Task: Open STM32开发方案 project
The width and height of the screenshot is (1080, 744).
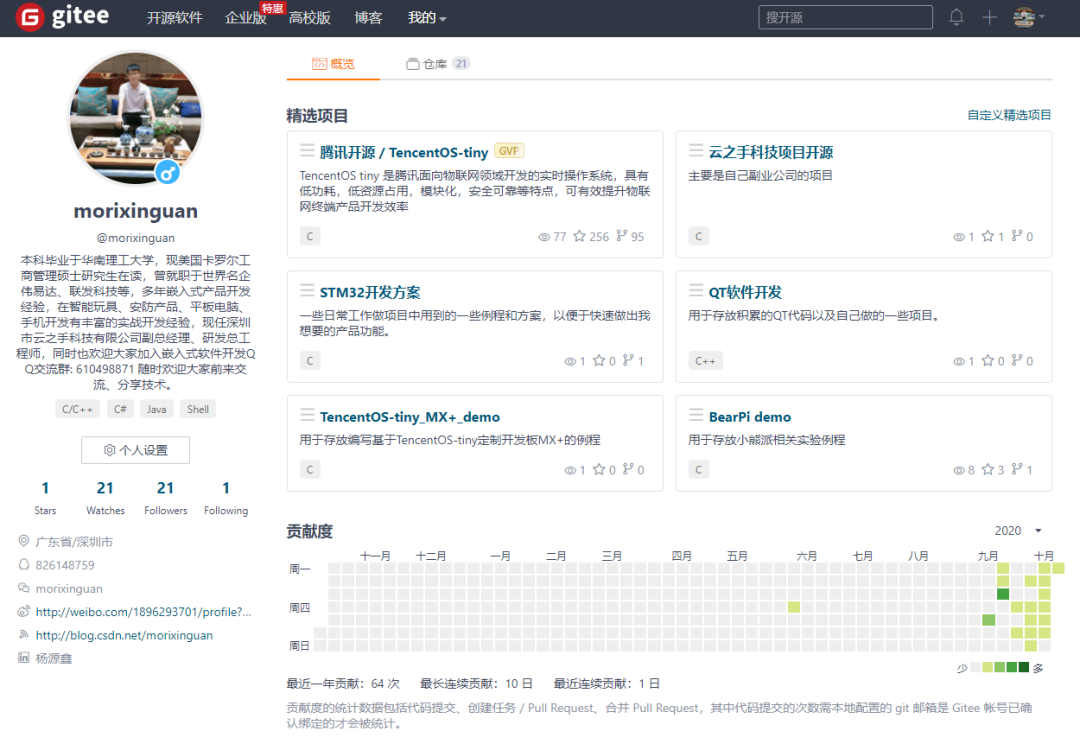Action: pos(370,292)
